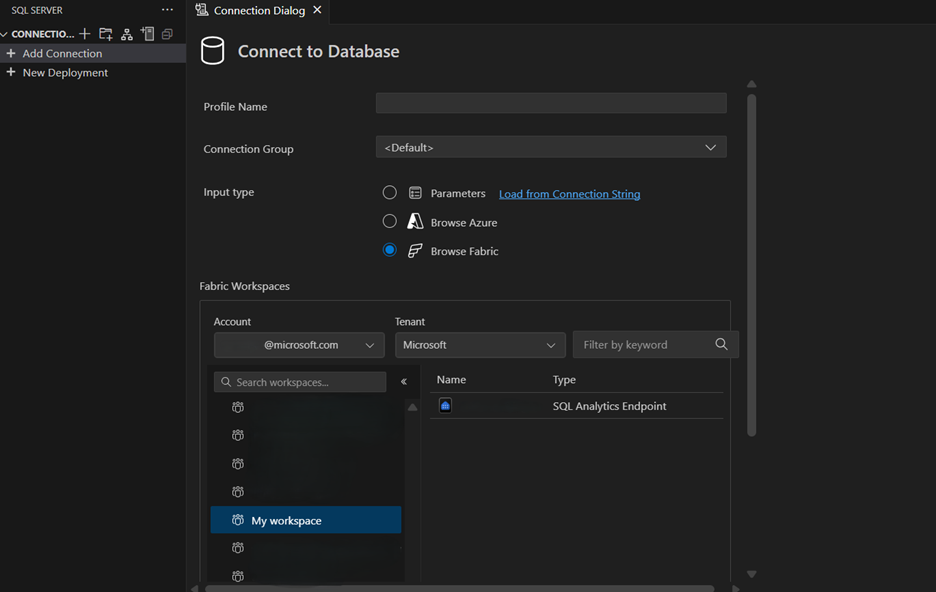Click the Profile Name input field
Screen dimensions: 936x592
(x=550, y=104)
